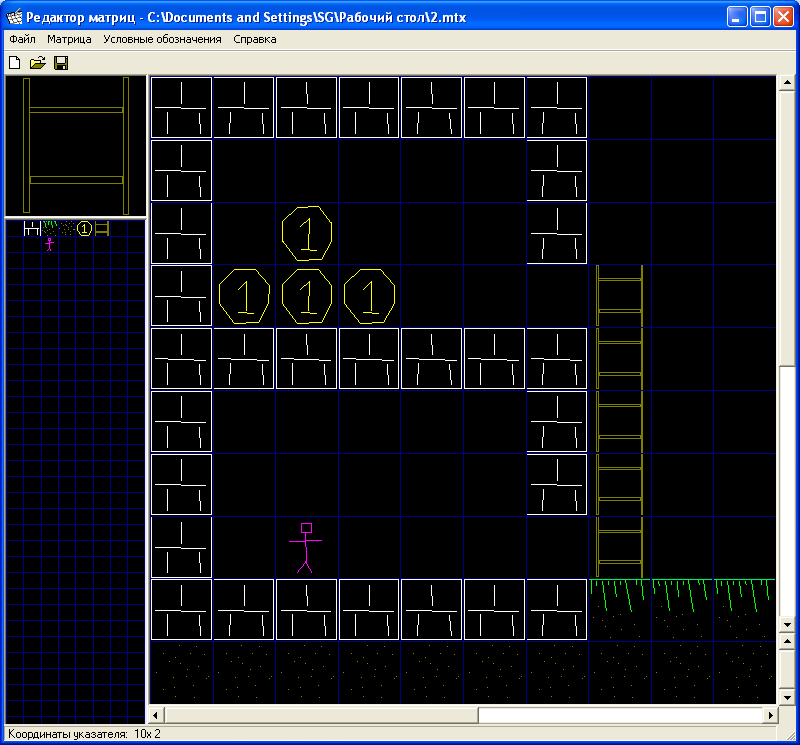Click the lower vertical scrollbar's down arrow
800x745 pixels.
coord(787,697)
